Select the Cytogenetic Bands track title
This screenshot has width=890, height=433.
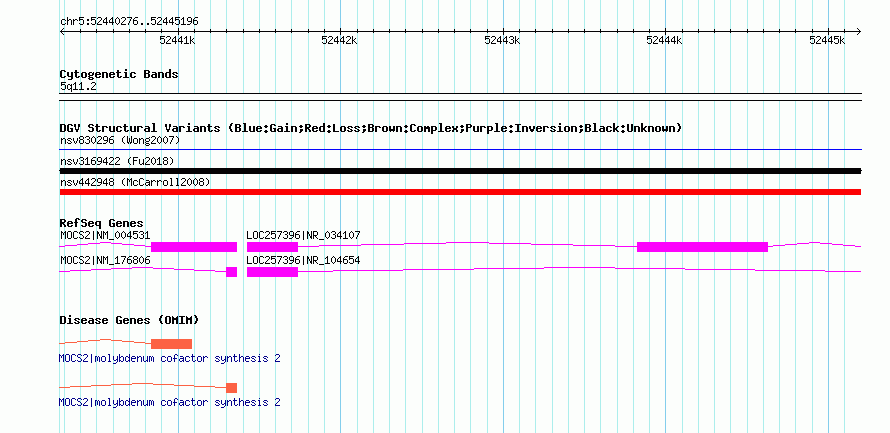(119, 74)
